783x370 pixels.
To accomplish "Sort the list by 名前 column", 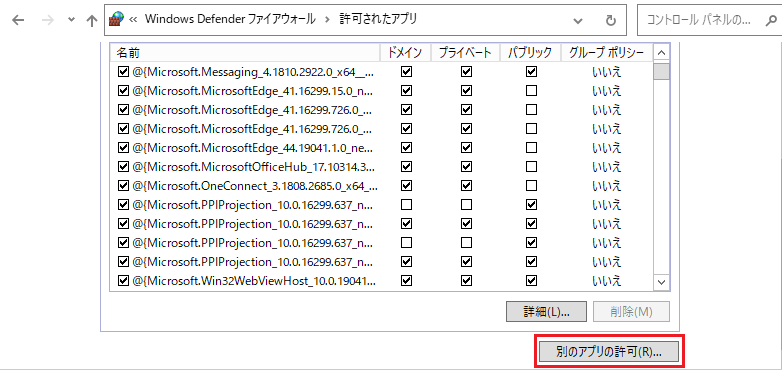I will pos(244,52).
